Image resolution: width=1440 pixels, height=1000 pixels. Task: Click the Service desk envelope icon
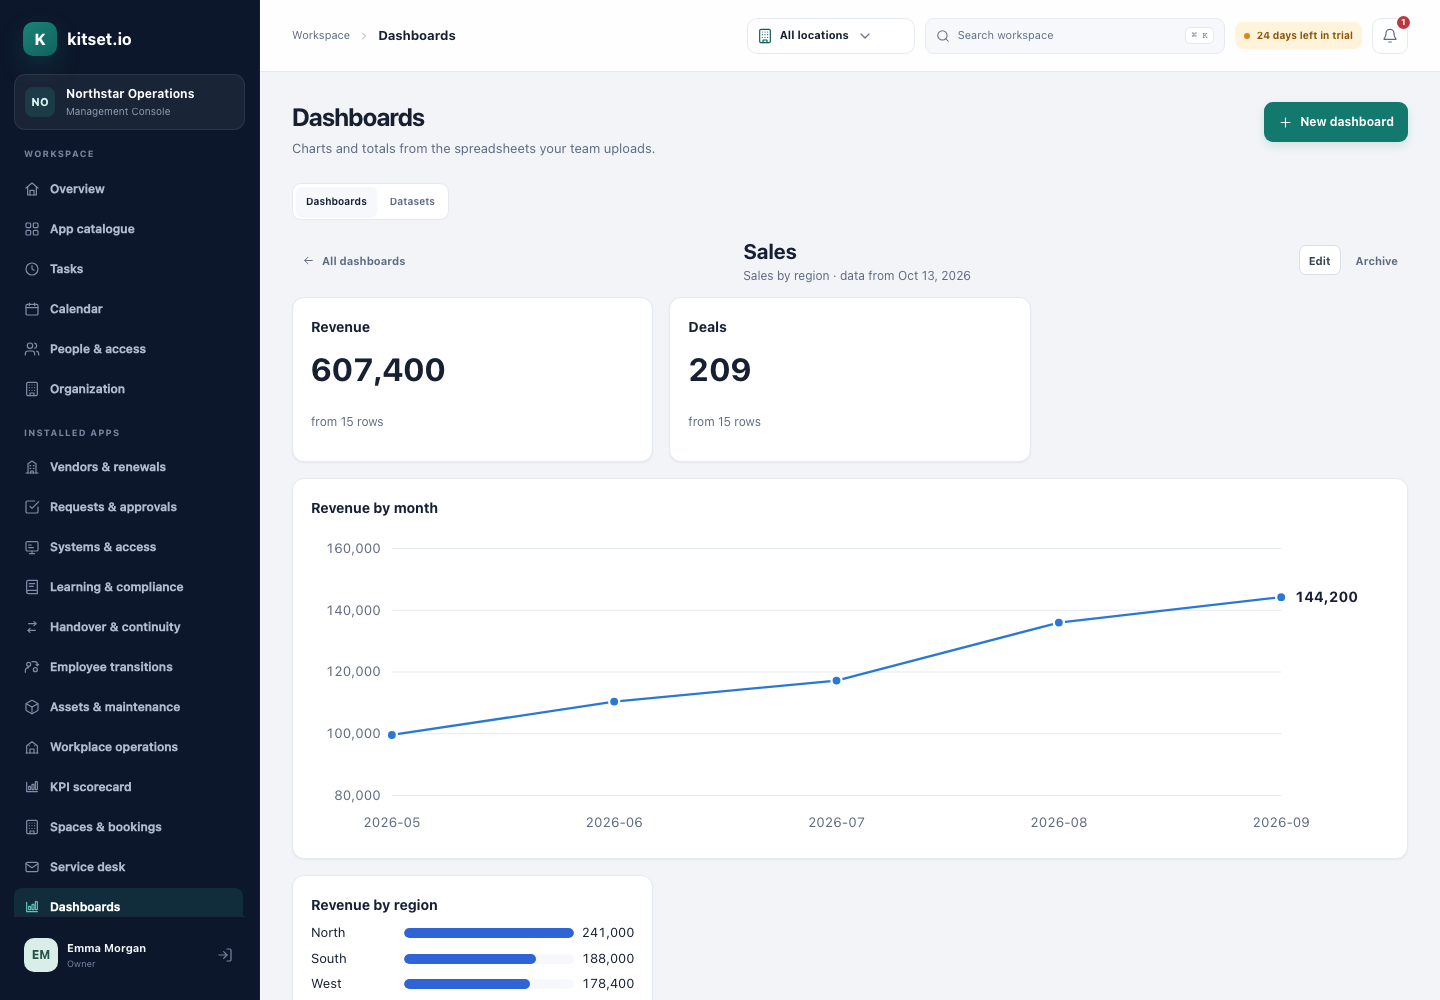tap(32, 867)
